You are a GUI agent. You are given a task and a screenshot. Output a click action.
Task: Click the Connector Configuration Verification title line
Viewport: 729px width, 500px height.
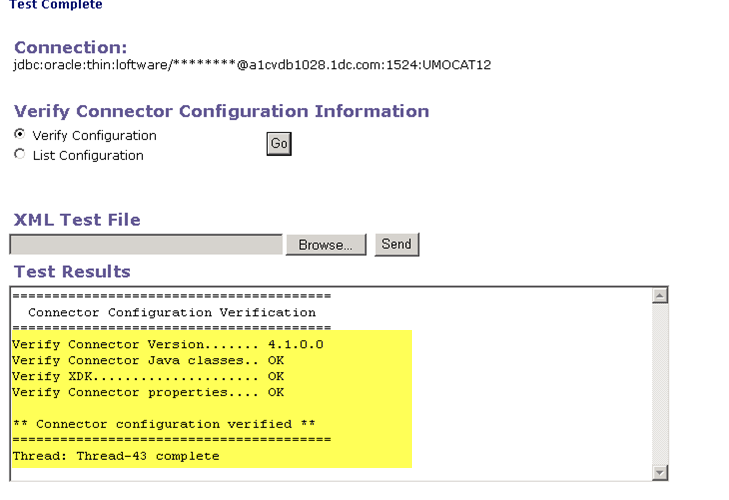point(172,312)
